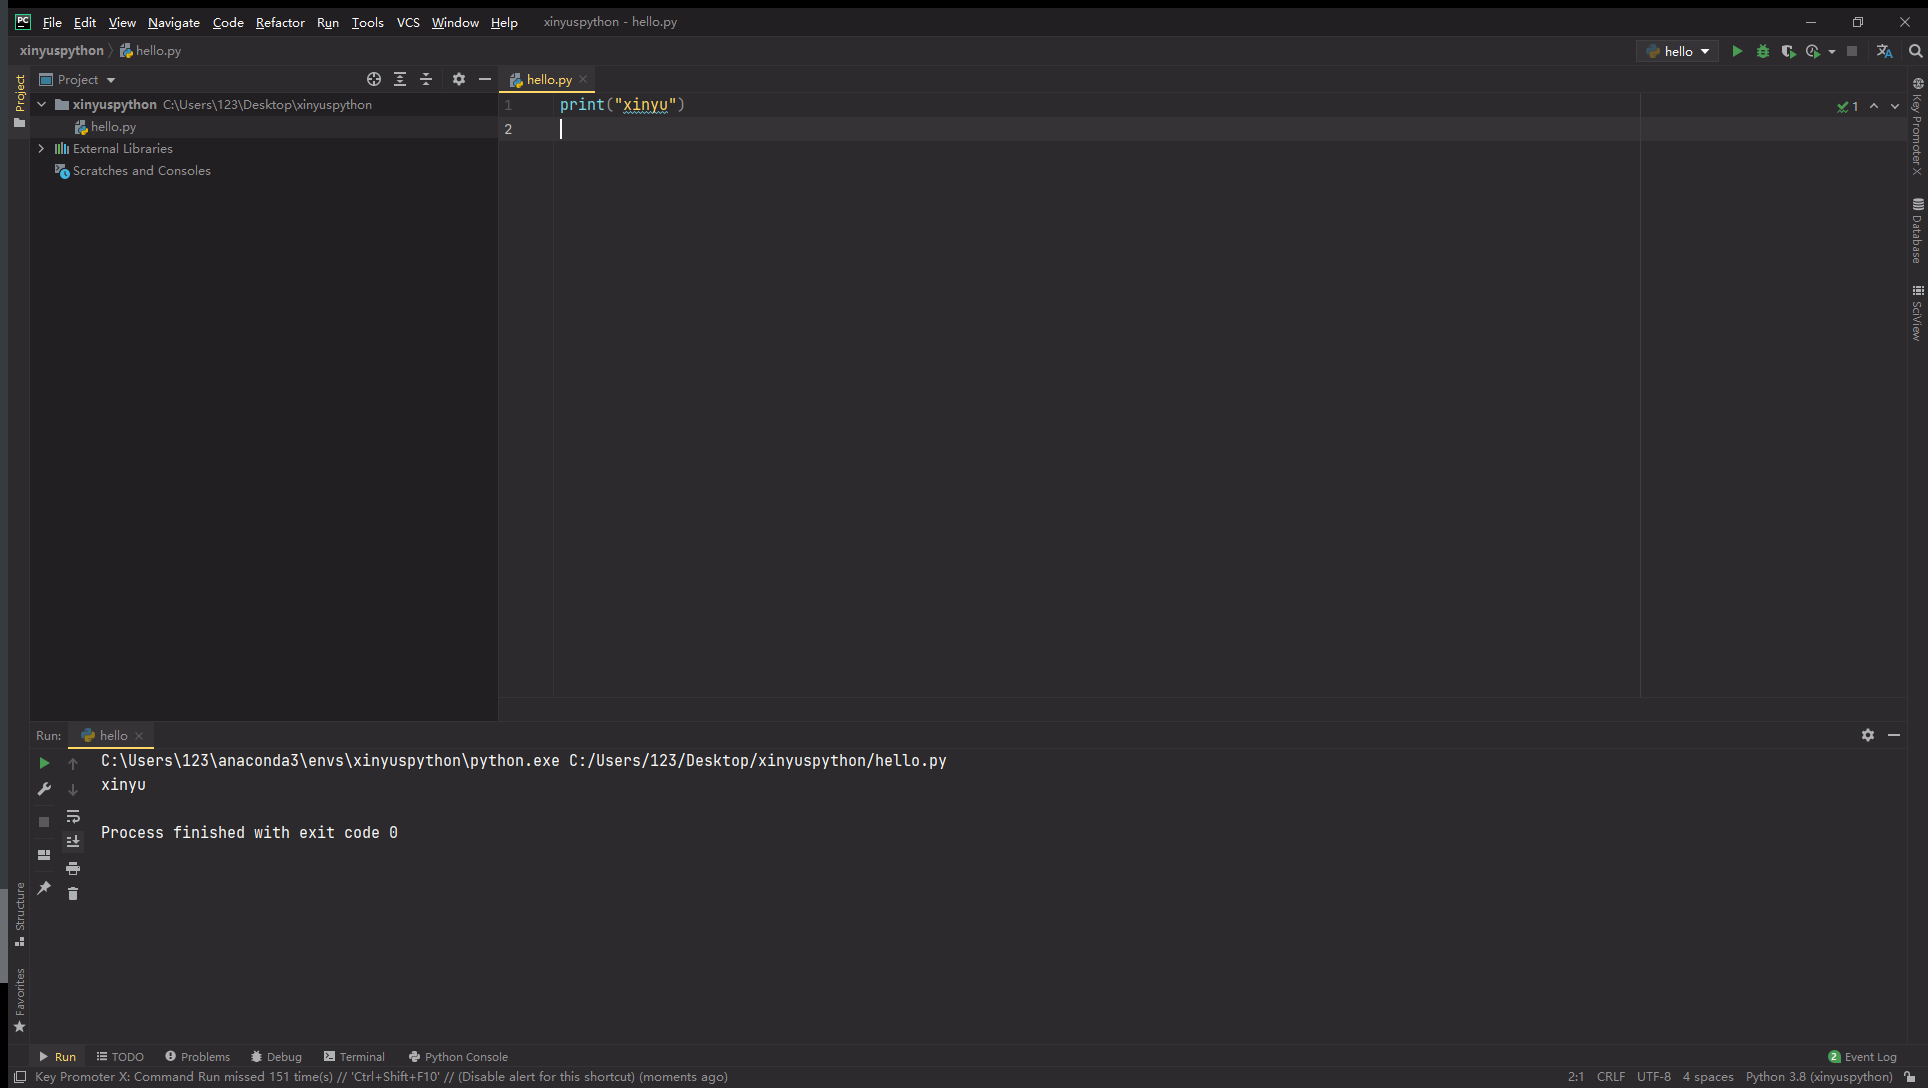This screenshot has height=1088, width=1928.
Task: Click the up-arrow stack trace icon in Run panel
Action: (x=73, y=763)
